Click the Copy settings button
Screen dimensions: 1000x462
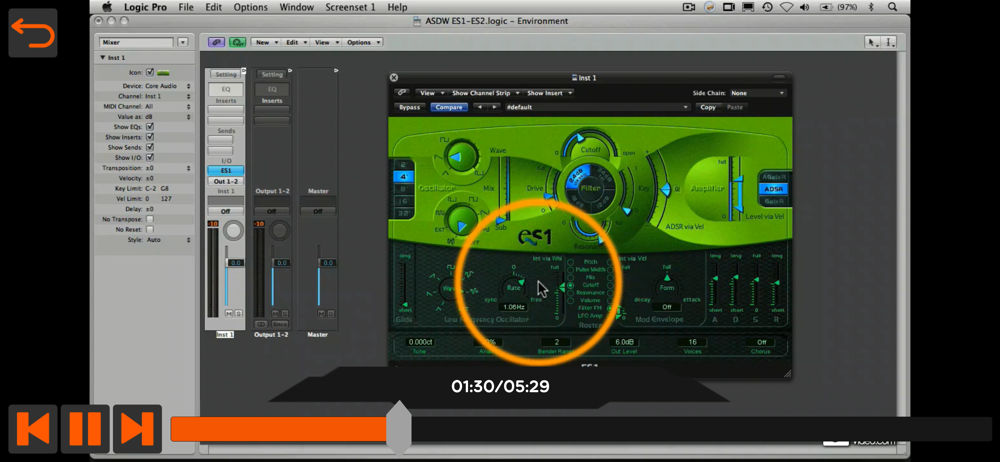click(708, 107)
